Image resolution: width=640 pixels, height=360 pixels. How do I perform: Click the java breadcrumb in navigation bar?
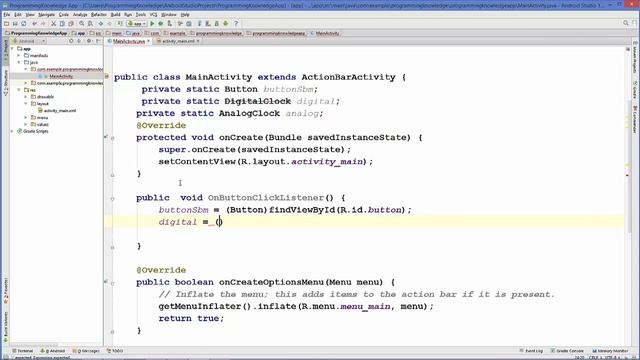pyautogui.click(x=133, y=33)
